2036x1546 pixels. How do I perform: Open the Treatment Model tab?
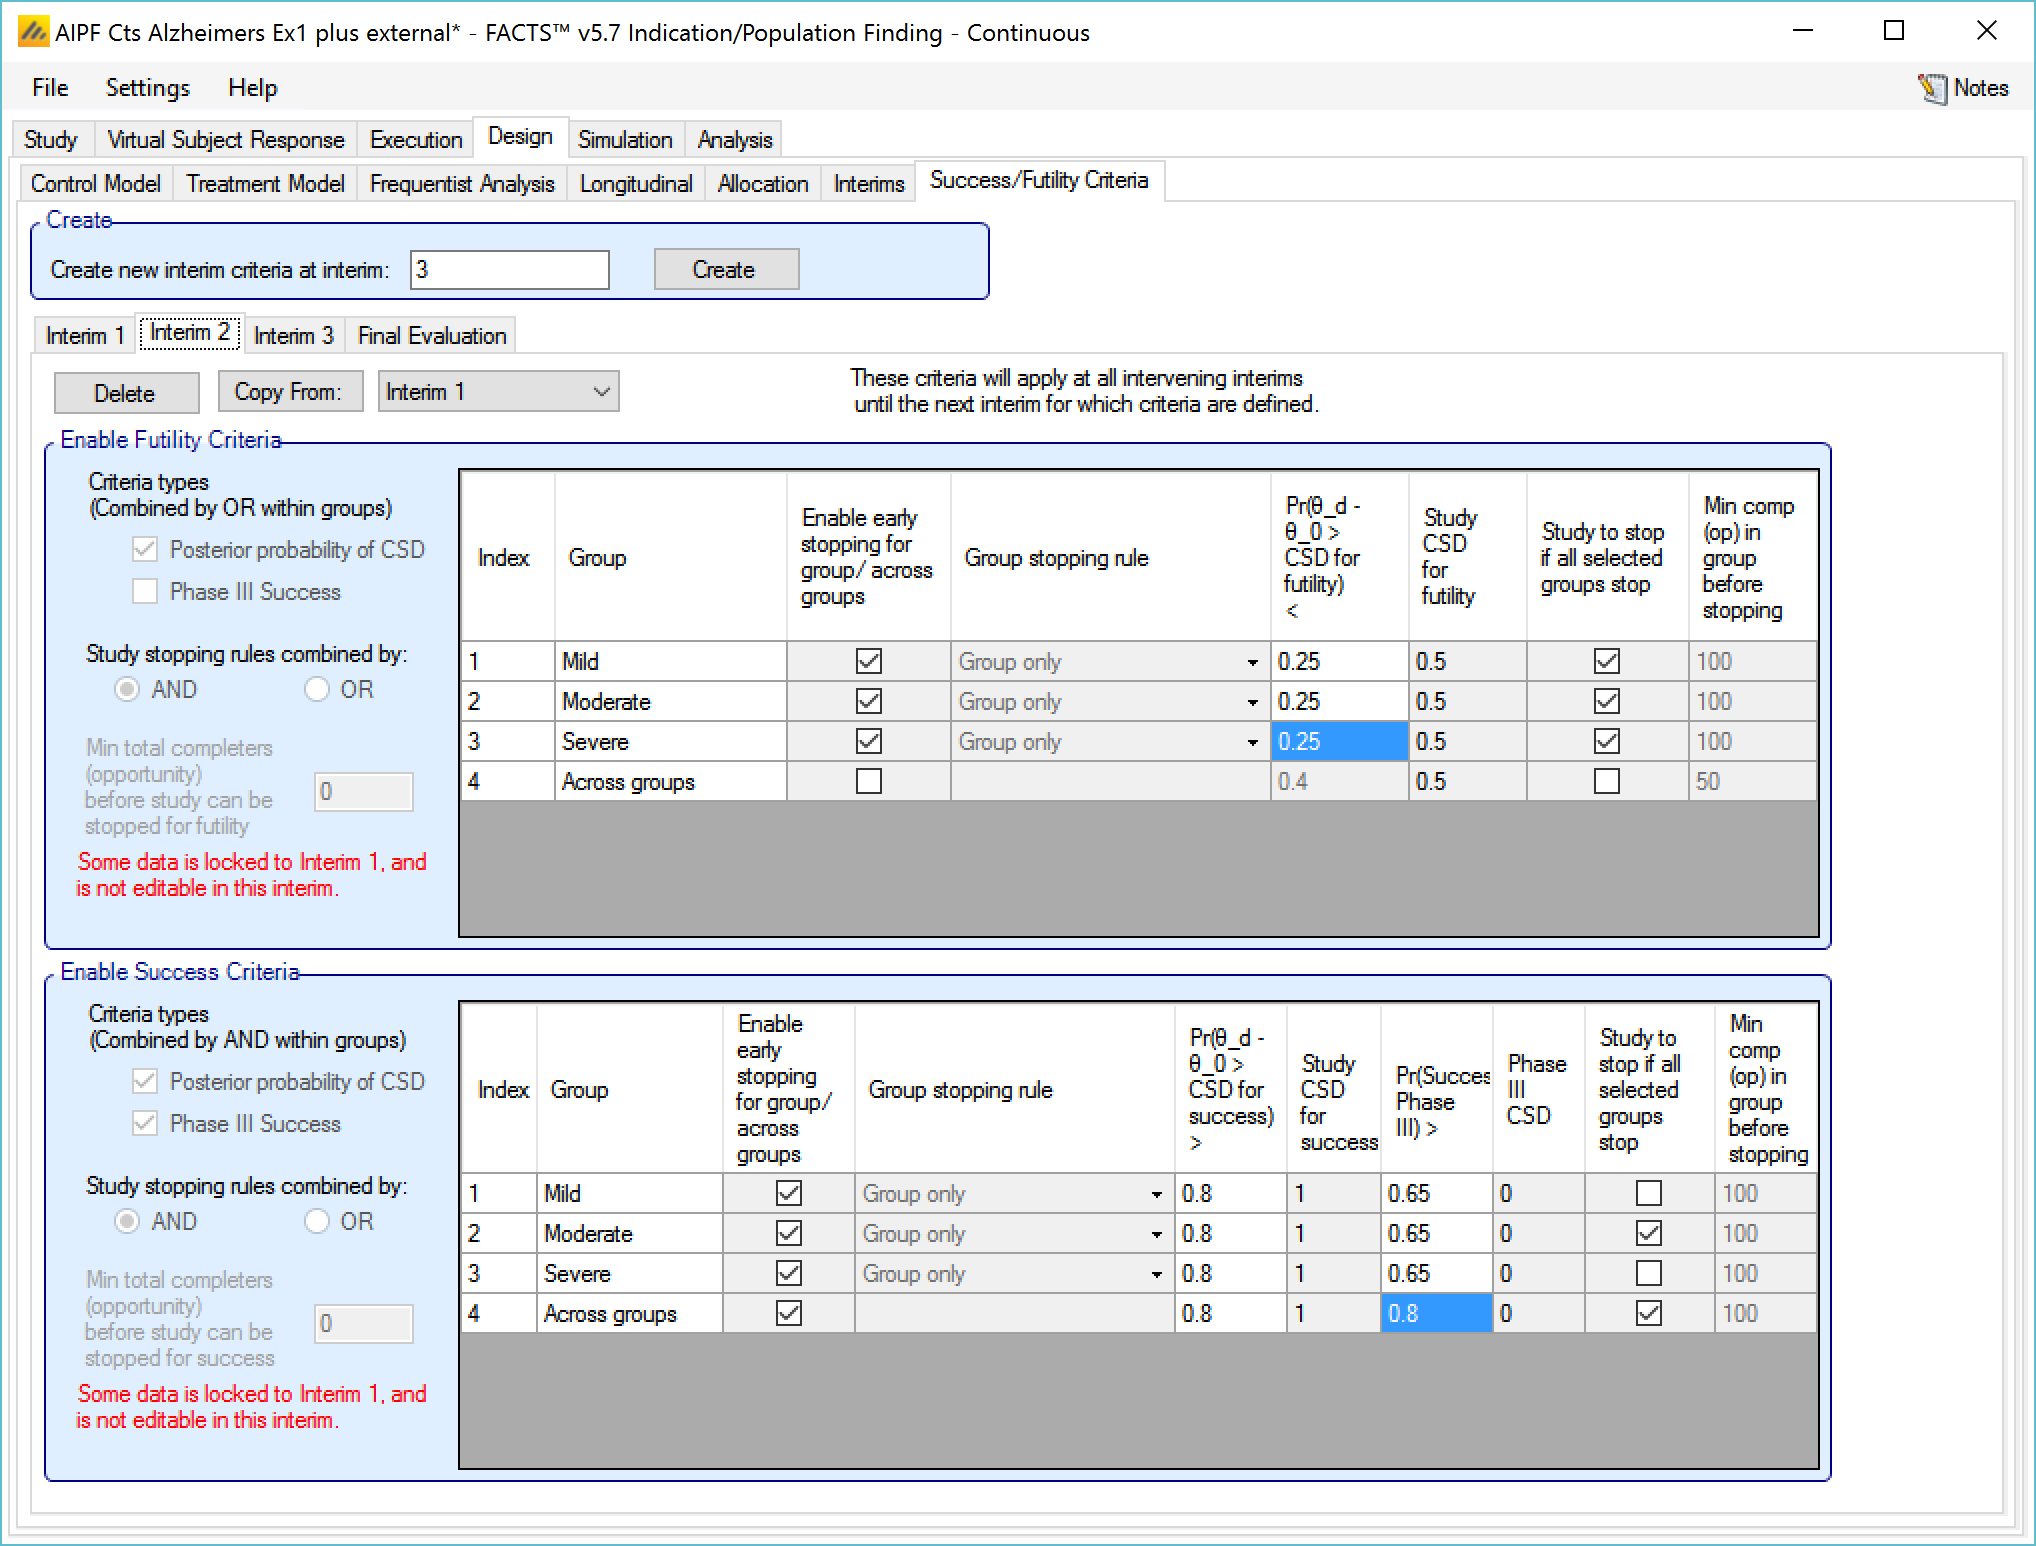tap(265, 184)
